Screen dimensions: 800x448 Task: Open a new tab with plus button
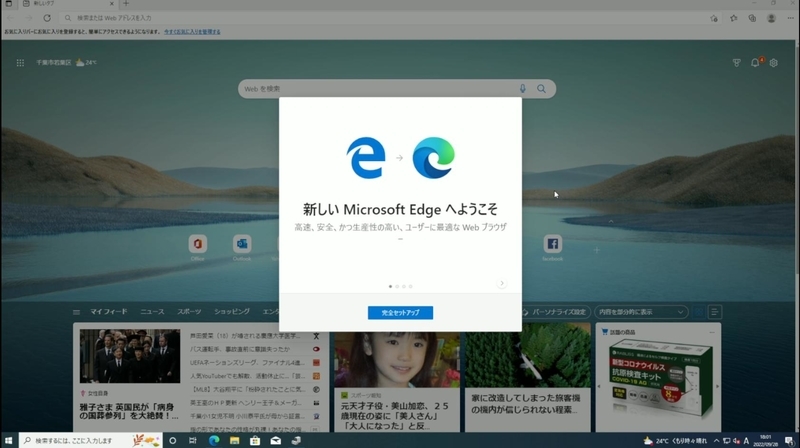tap(126, 4)
